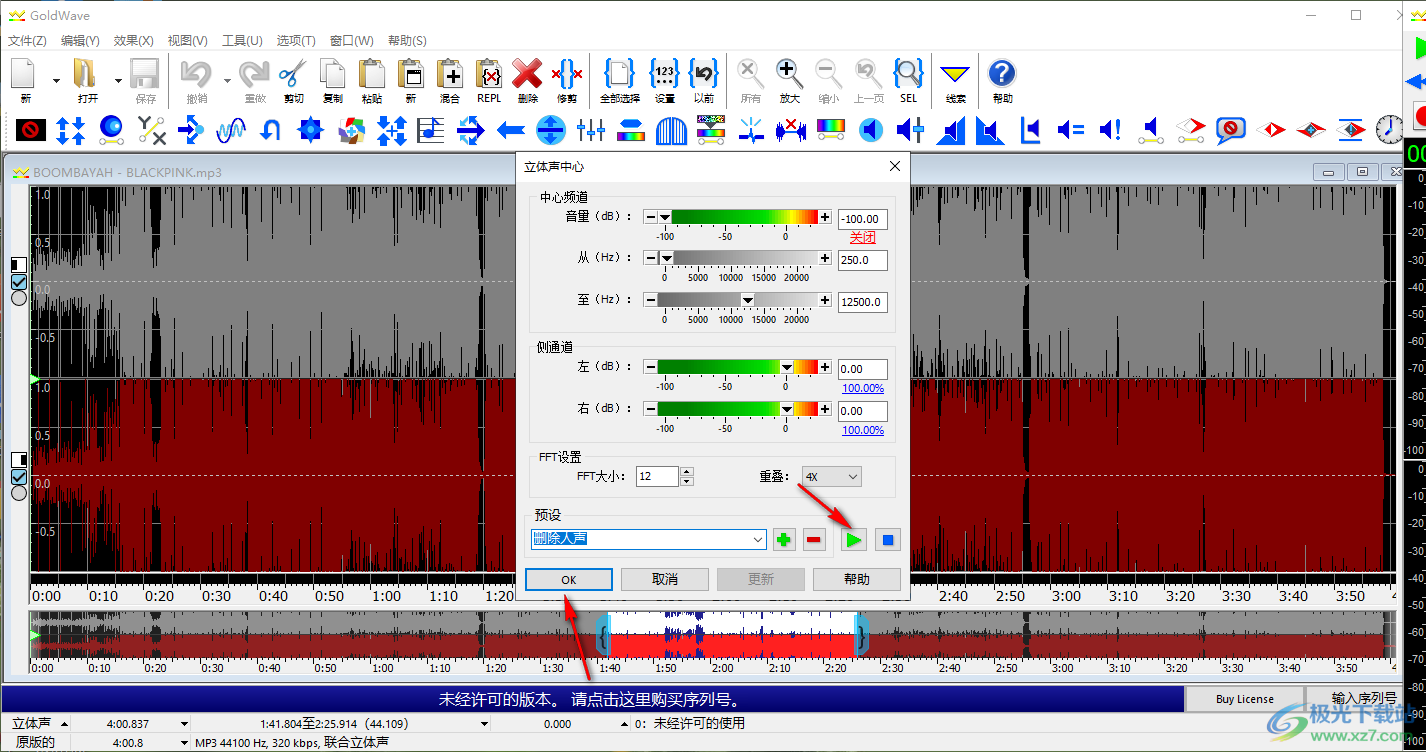This screenshot has width=1426, height=752.
Task: Open the 视图(V) menu
Action: (x=187, y=41)
